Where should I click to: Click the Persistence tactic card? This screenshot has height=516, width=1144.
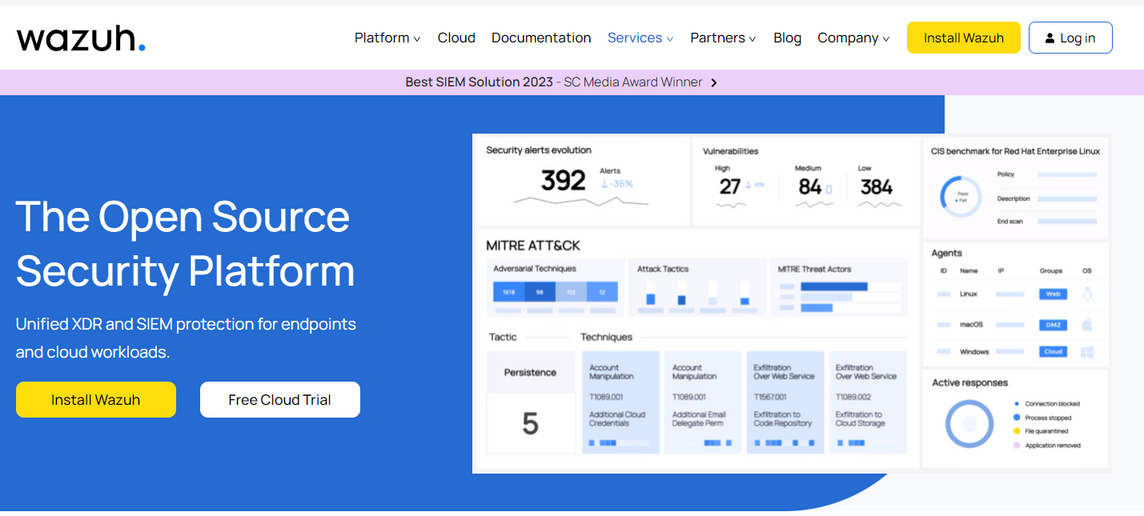tap(530, 402)
